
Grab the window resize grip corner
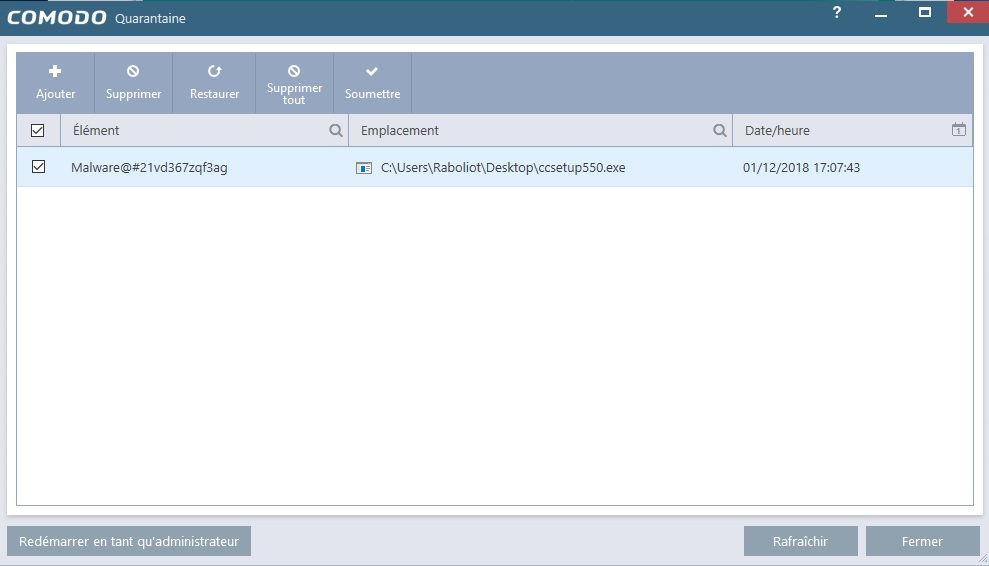983,559
